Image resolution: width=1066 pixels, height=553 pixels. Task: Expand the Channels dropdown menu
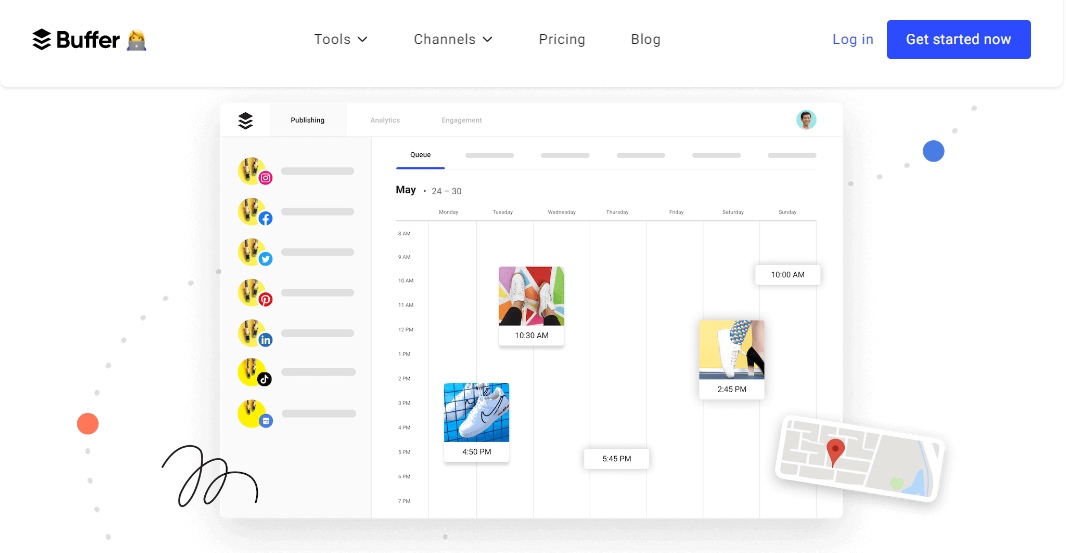click(x=453, y=39)
